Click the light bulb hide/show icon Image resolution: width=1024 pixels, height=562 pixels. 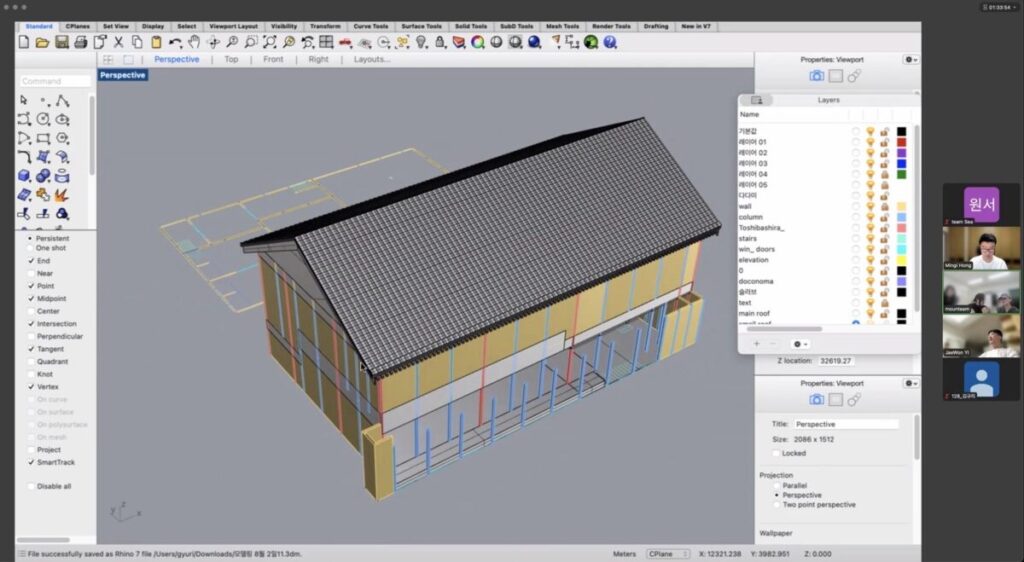point(421,42)
